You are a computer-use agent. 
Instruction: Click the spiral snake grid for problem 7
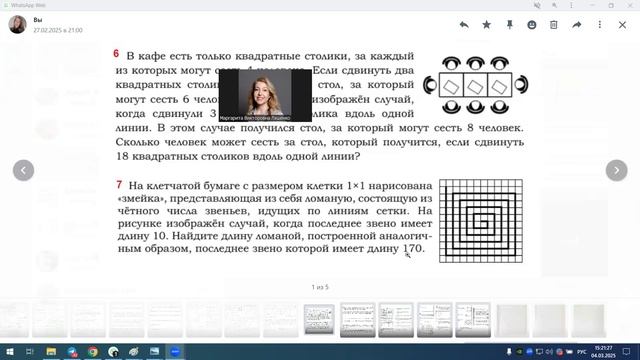481,221
